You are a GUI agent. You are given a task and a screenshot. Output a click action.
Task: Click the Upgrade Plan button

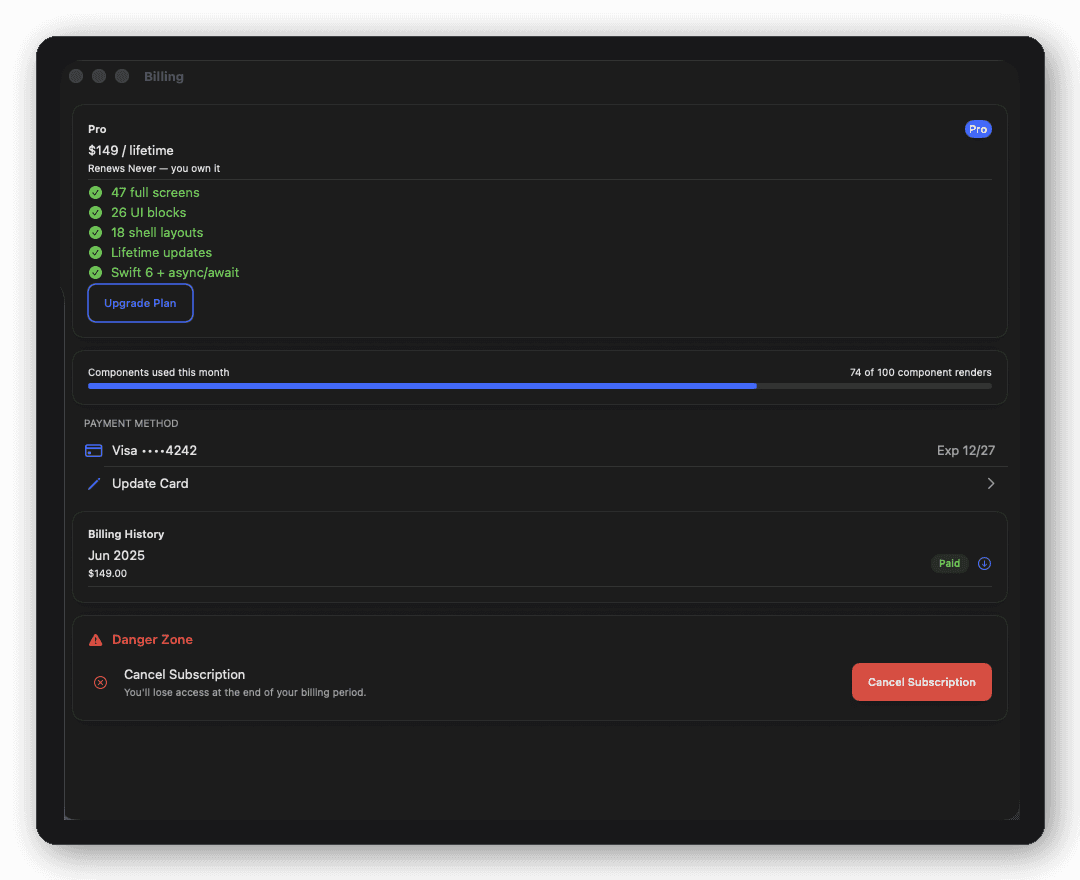click(x=140, y=303)
